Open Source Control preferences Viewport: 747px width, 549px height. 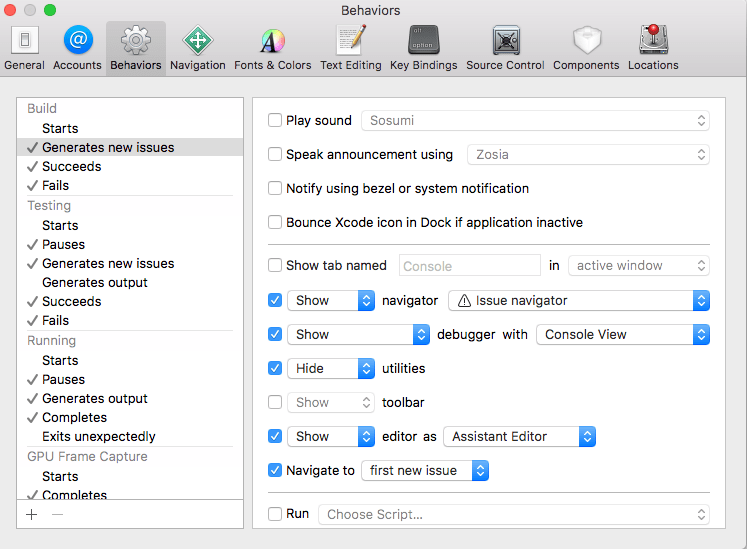pos(505,48)
